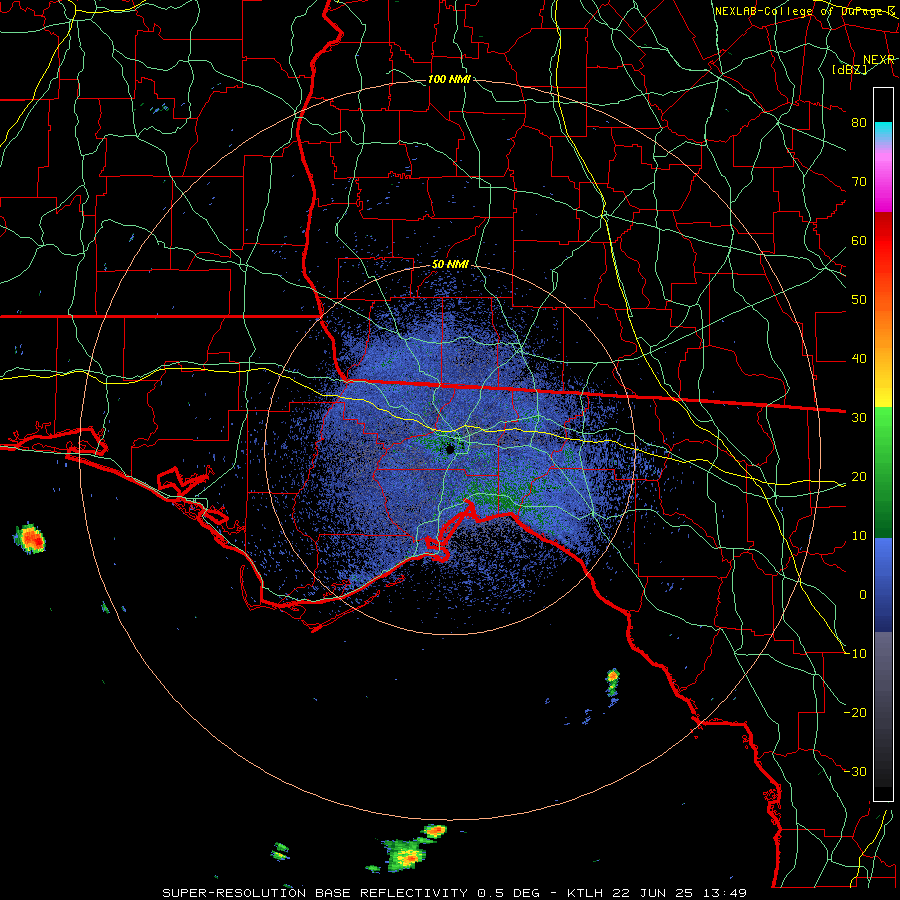Click the -20 value on the dBZ scale

856,712
